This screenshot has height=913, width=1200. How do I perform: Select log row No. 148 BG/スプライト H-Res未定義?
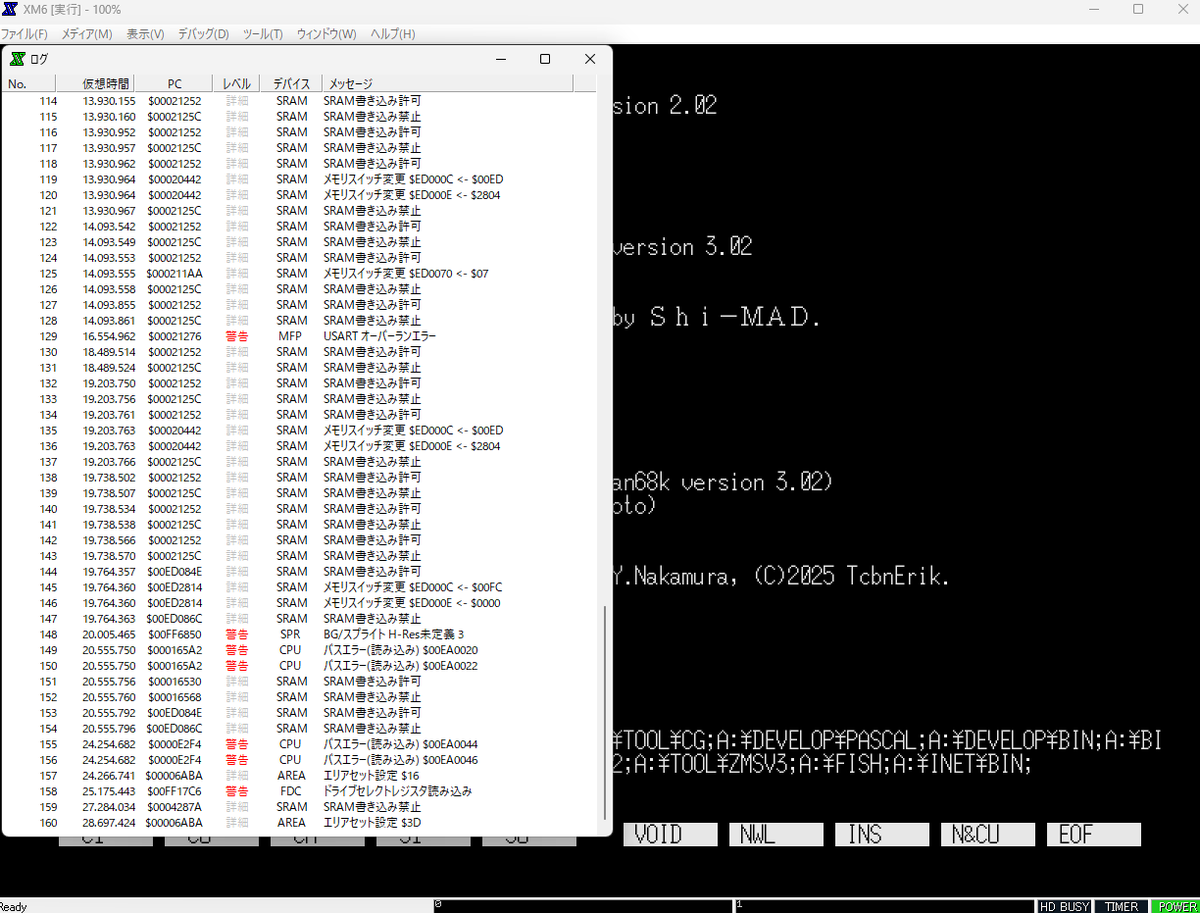[x=300, y=634]
